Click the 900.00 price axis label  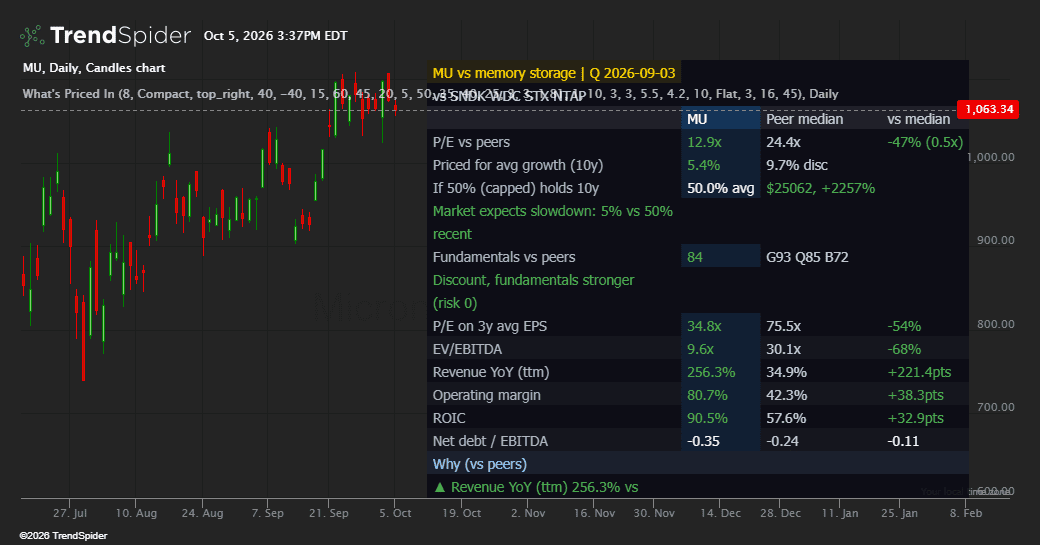[x=995, y=240]
